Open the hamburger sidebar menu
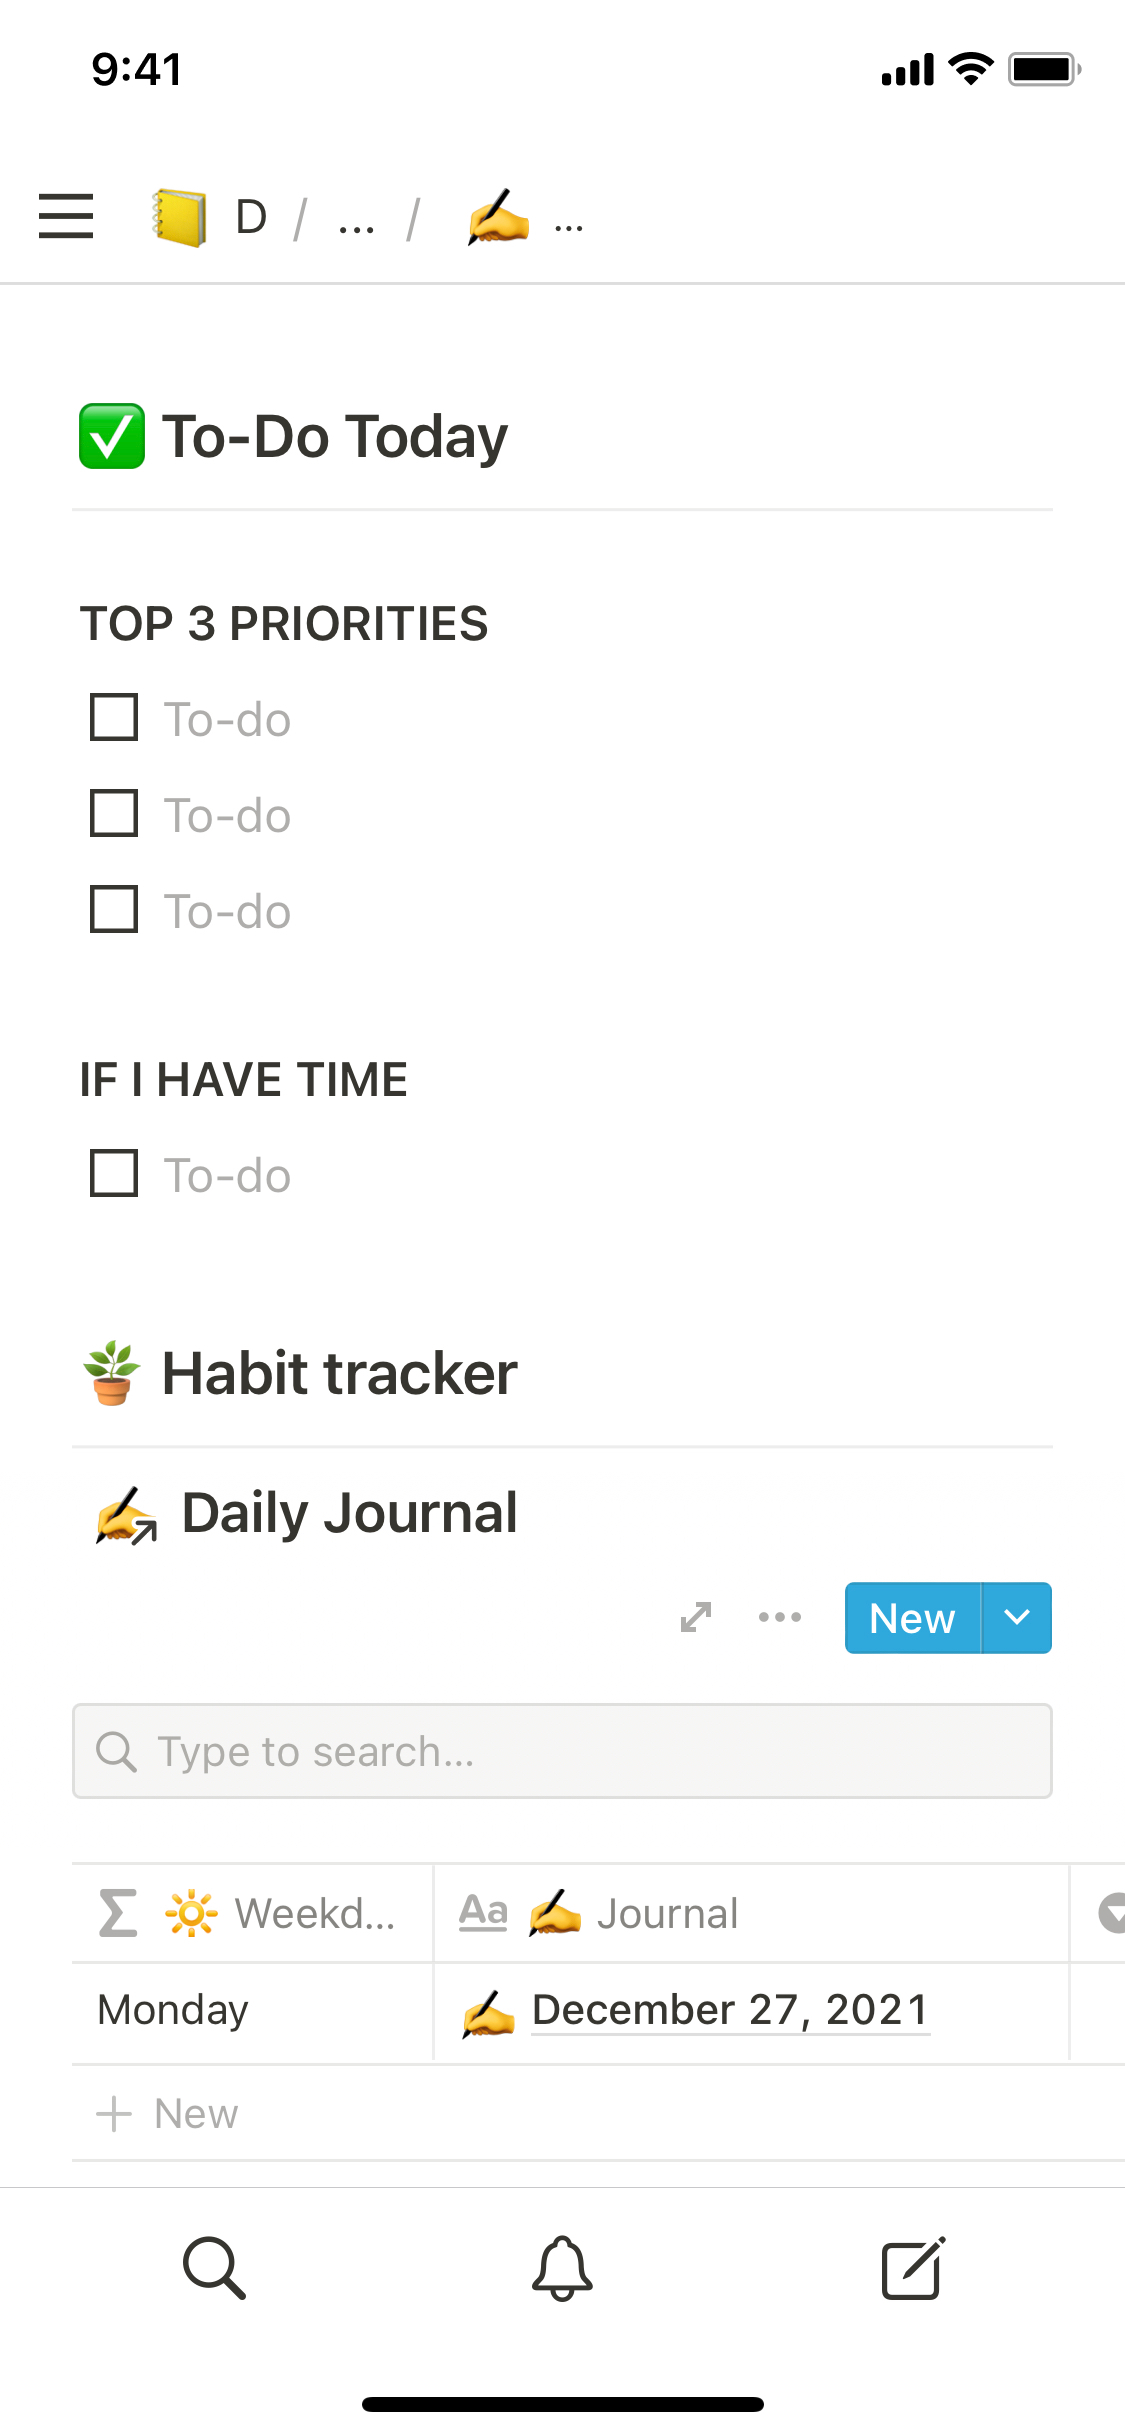 tap(66, 217)
